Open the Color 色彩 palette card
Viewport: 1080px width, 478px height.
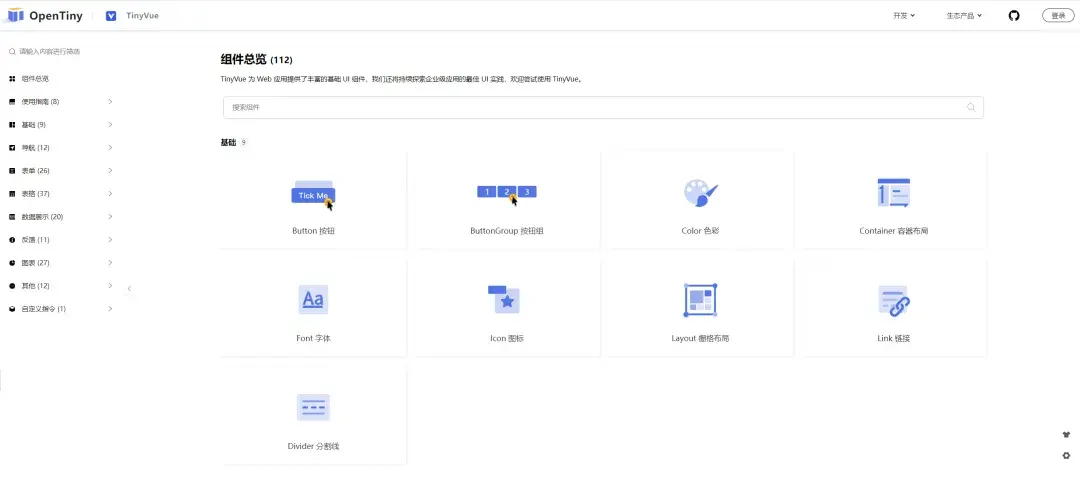pyautogui.click(x=700, y=200)
